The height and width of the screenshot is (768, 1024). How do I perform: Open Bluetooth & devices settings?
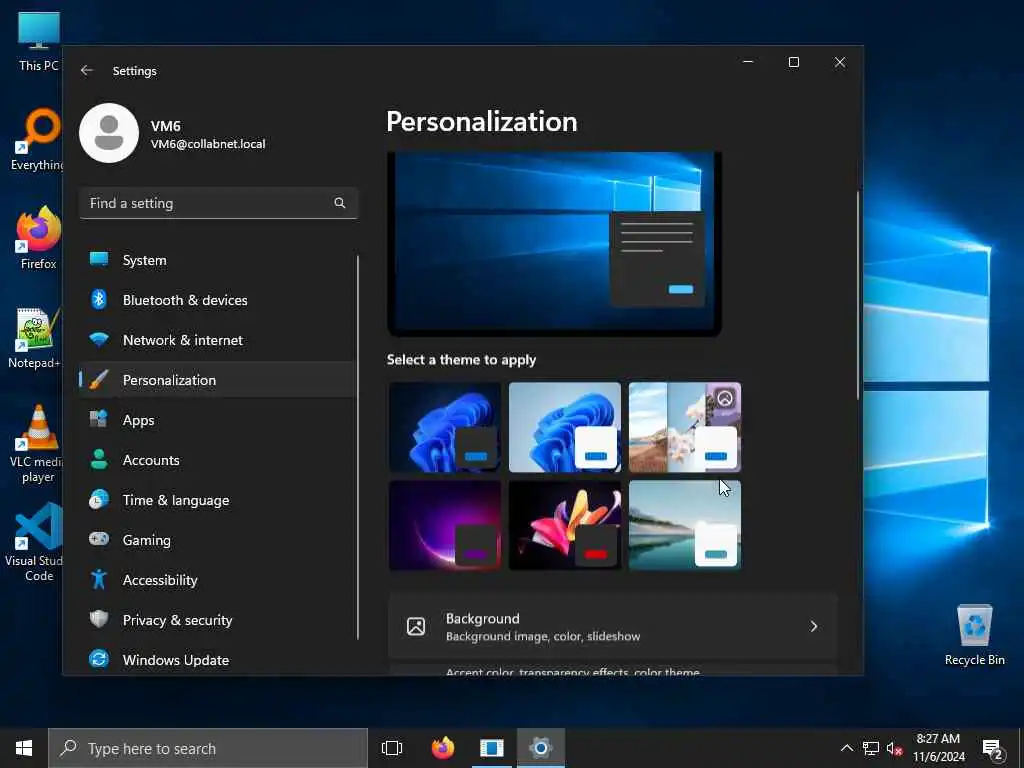(x=219, y=300)
